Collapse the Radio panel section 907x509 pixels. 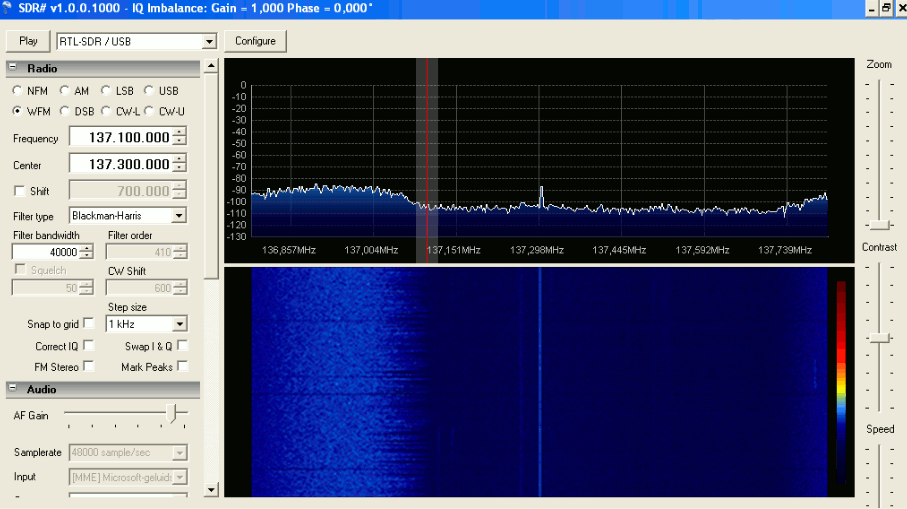14,68
